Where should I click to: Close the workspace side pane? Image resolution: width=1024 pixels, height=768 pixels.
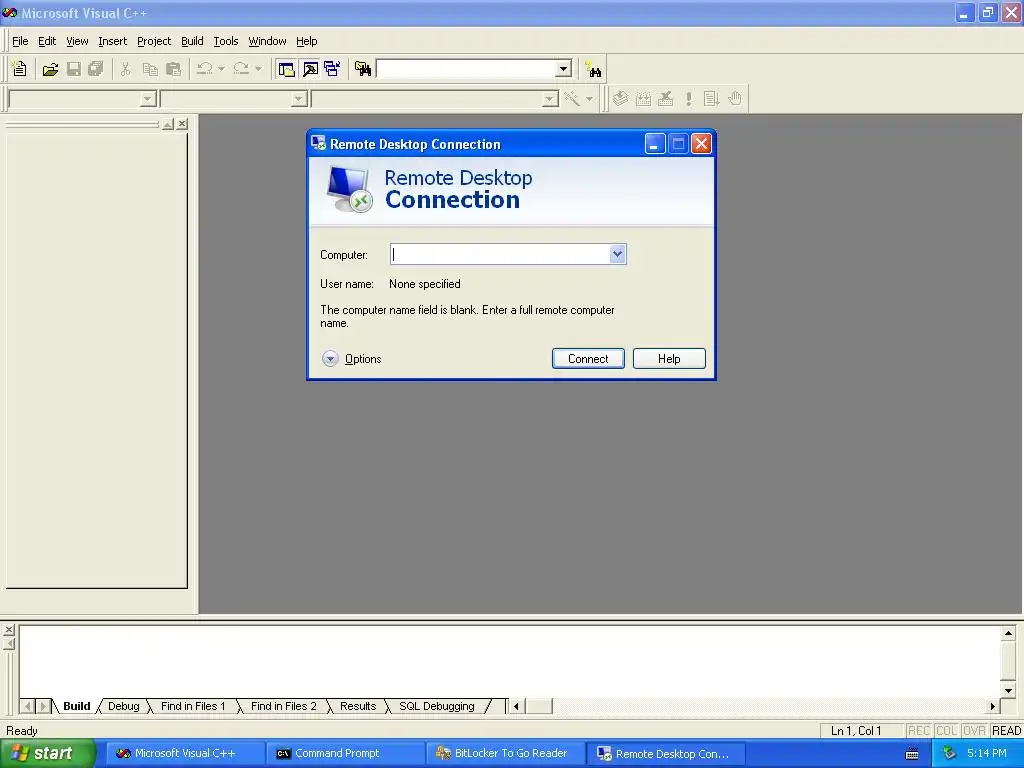182,123
